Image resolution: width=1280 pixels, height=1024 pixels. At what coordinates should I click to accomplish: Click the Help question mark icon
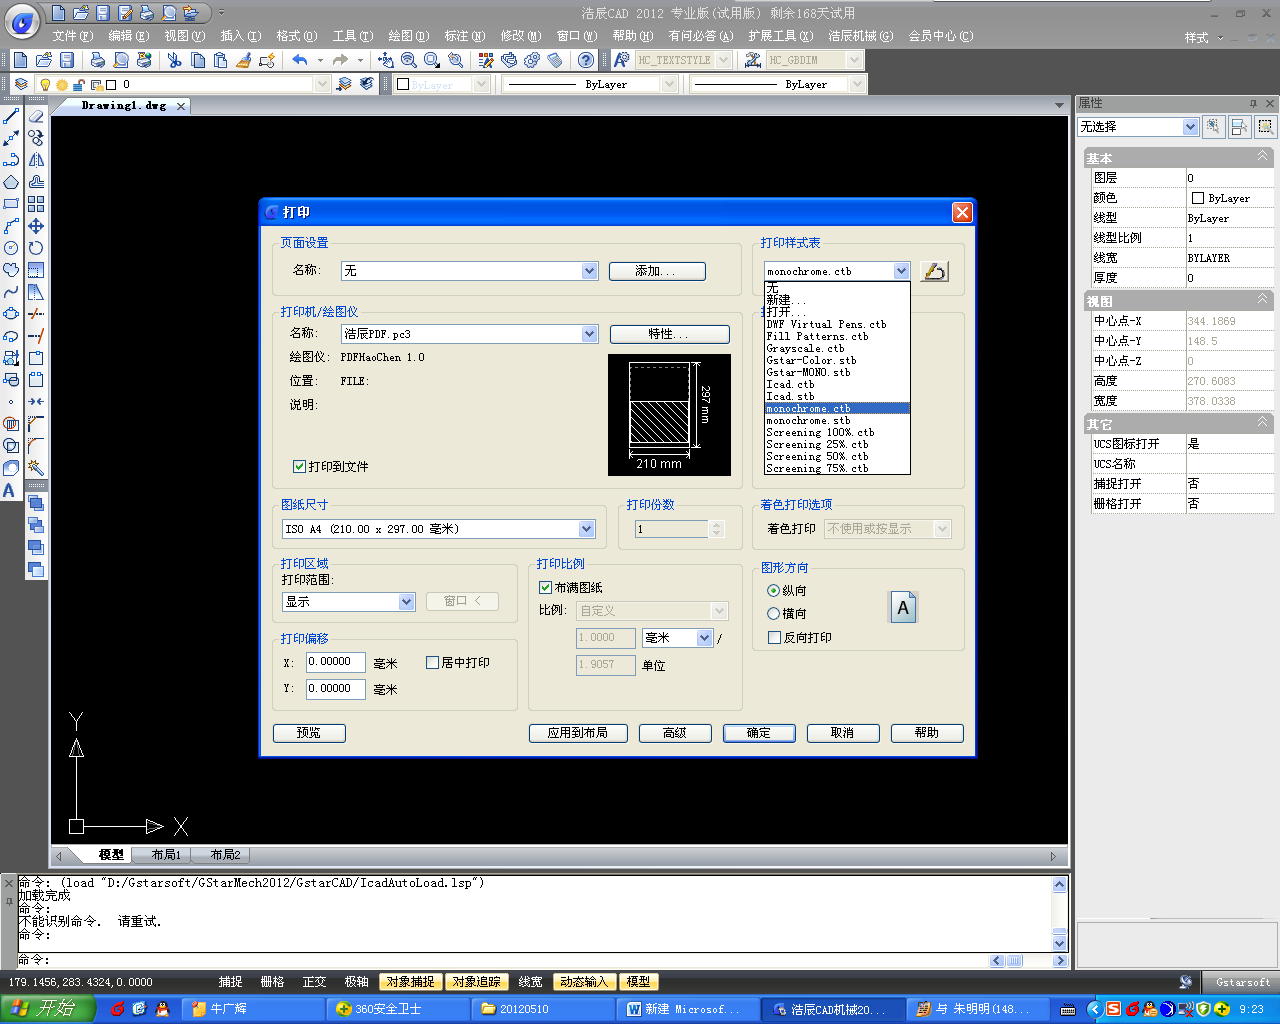coord(586,60)
